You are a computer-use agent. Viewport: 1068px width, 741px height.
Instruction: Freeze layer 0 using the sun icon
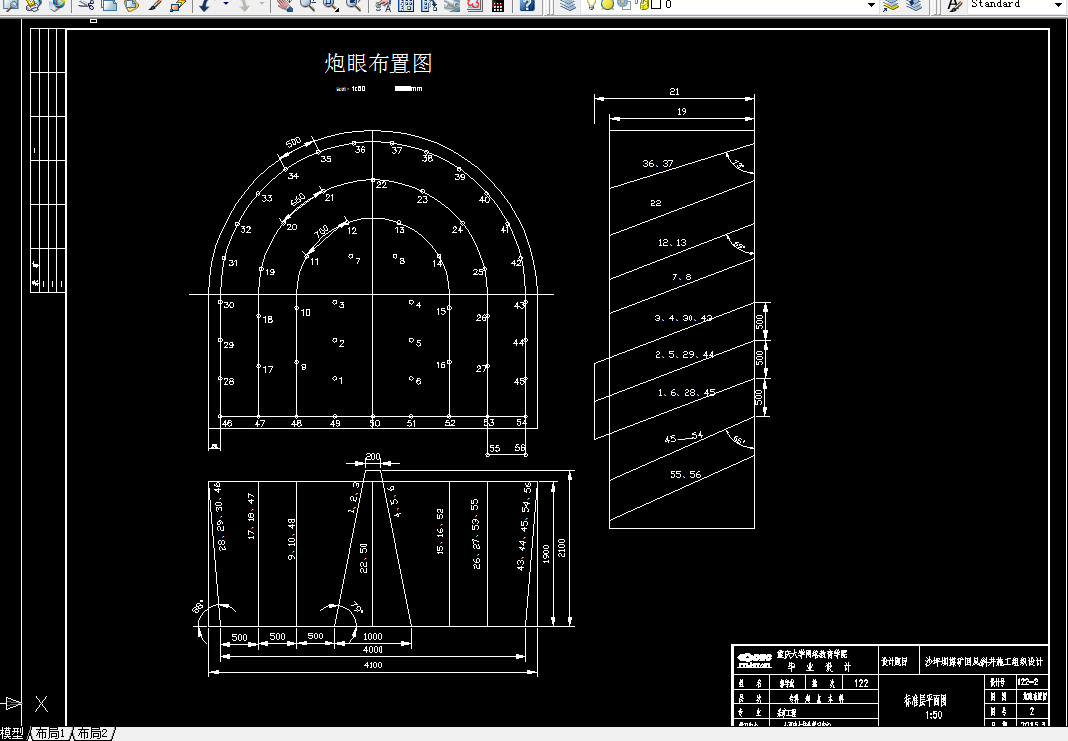[606, 7]
